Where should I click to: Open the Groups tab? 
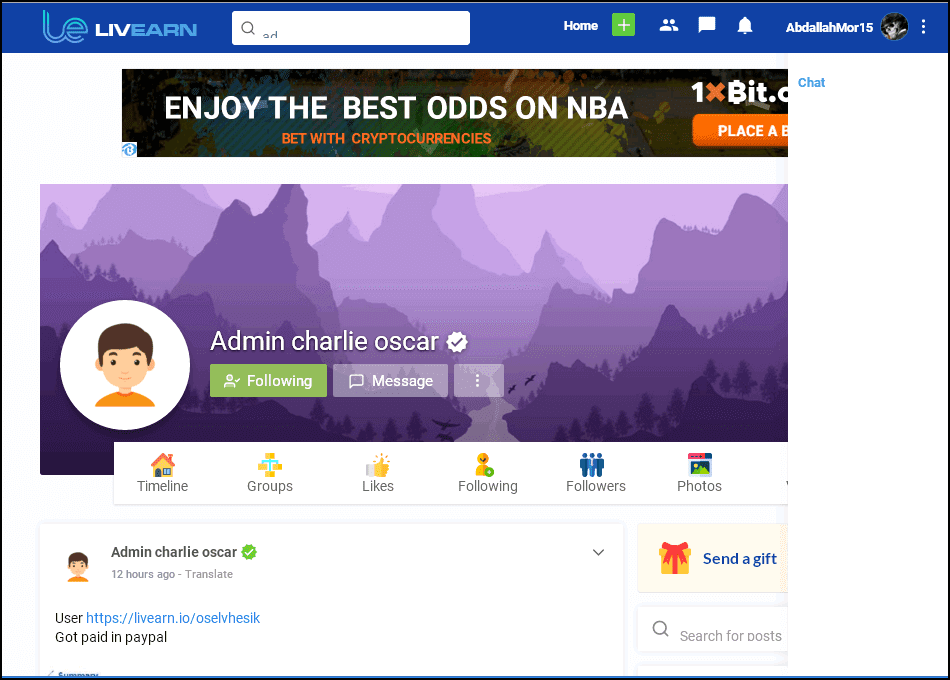[270, 473]
